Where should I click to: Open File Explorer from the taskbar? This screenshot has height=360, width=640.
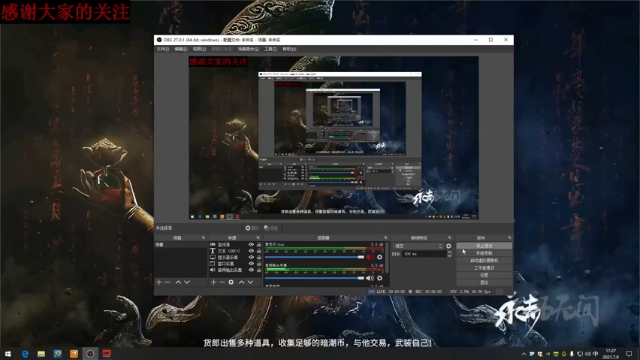(41, 353)
